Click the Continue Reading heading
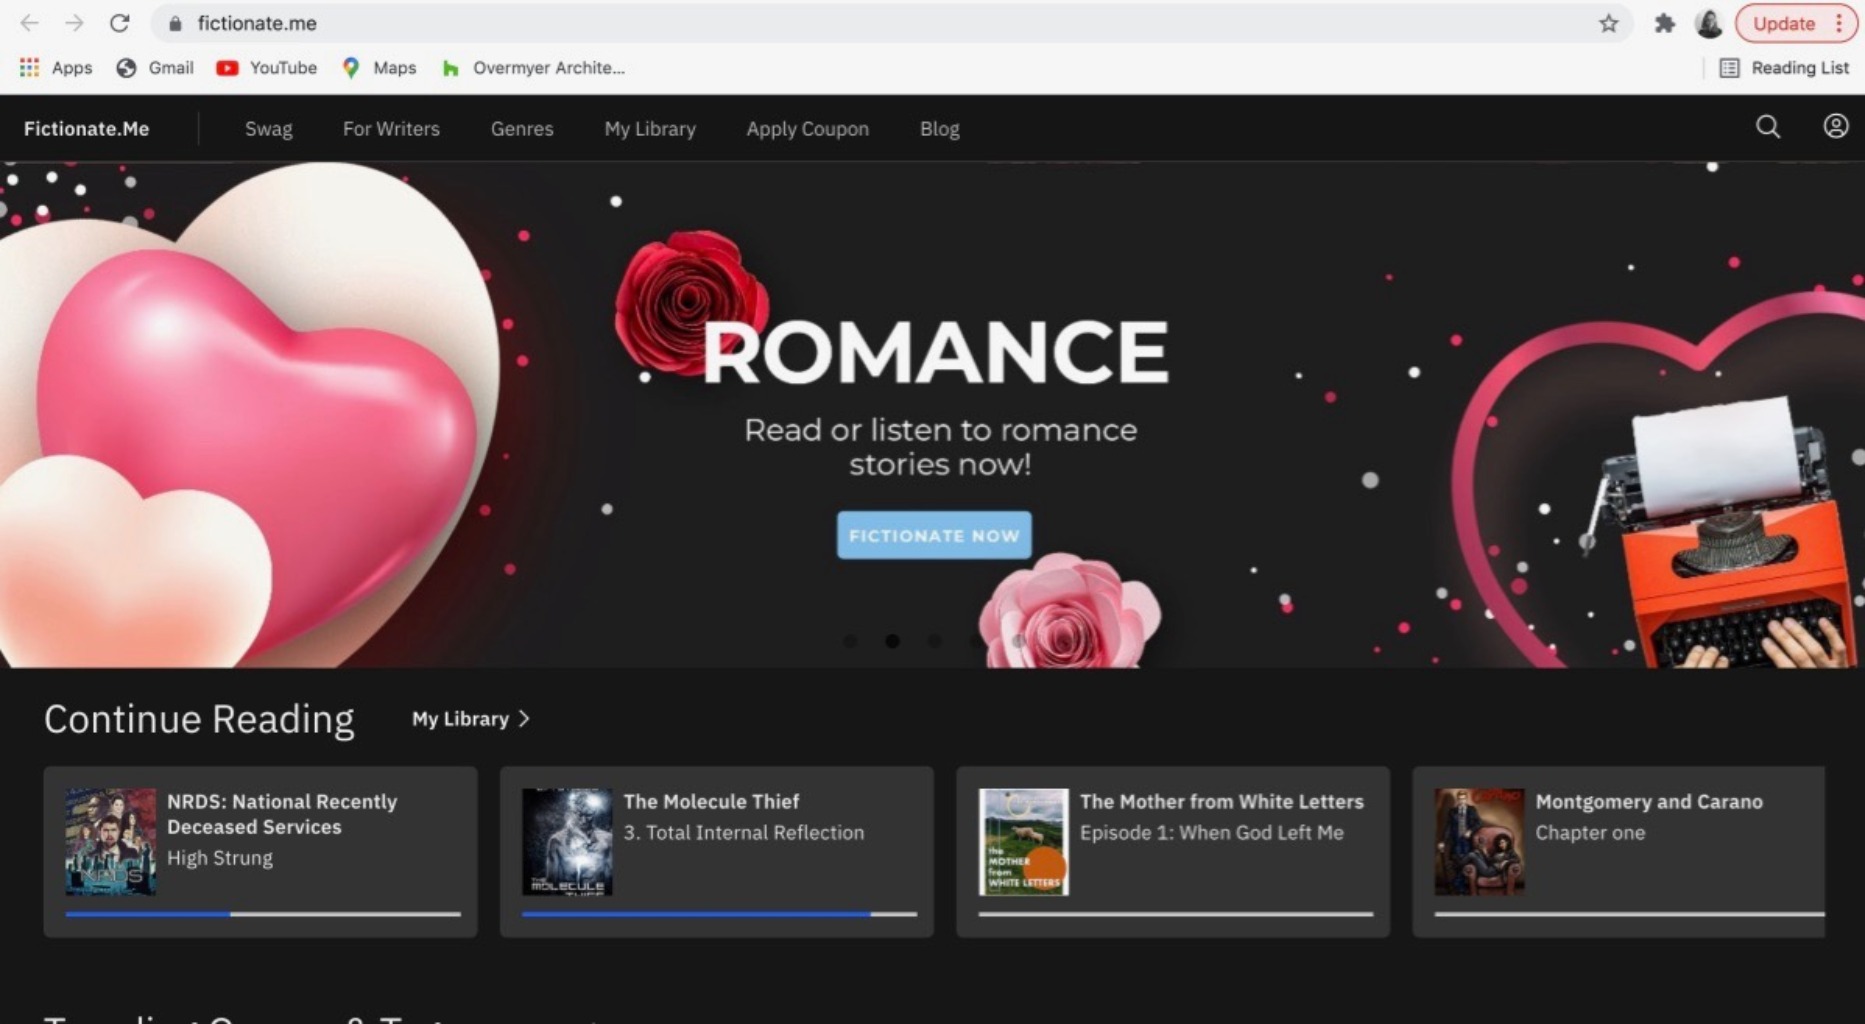 [x=199, y=719]
